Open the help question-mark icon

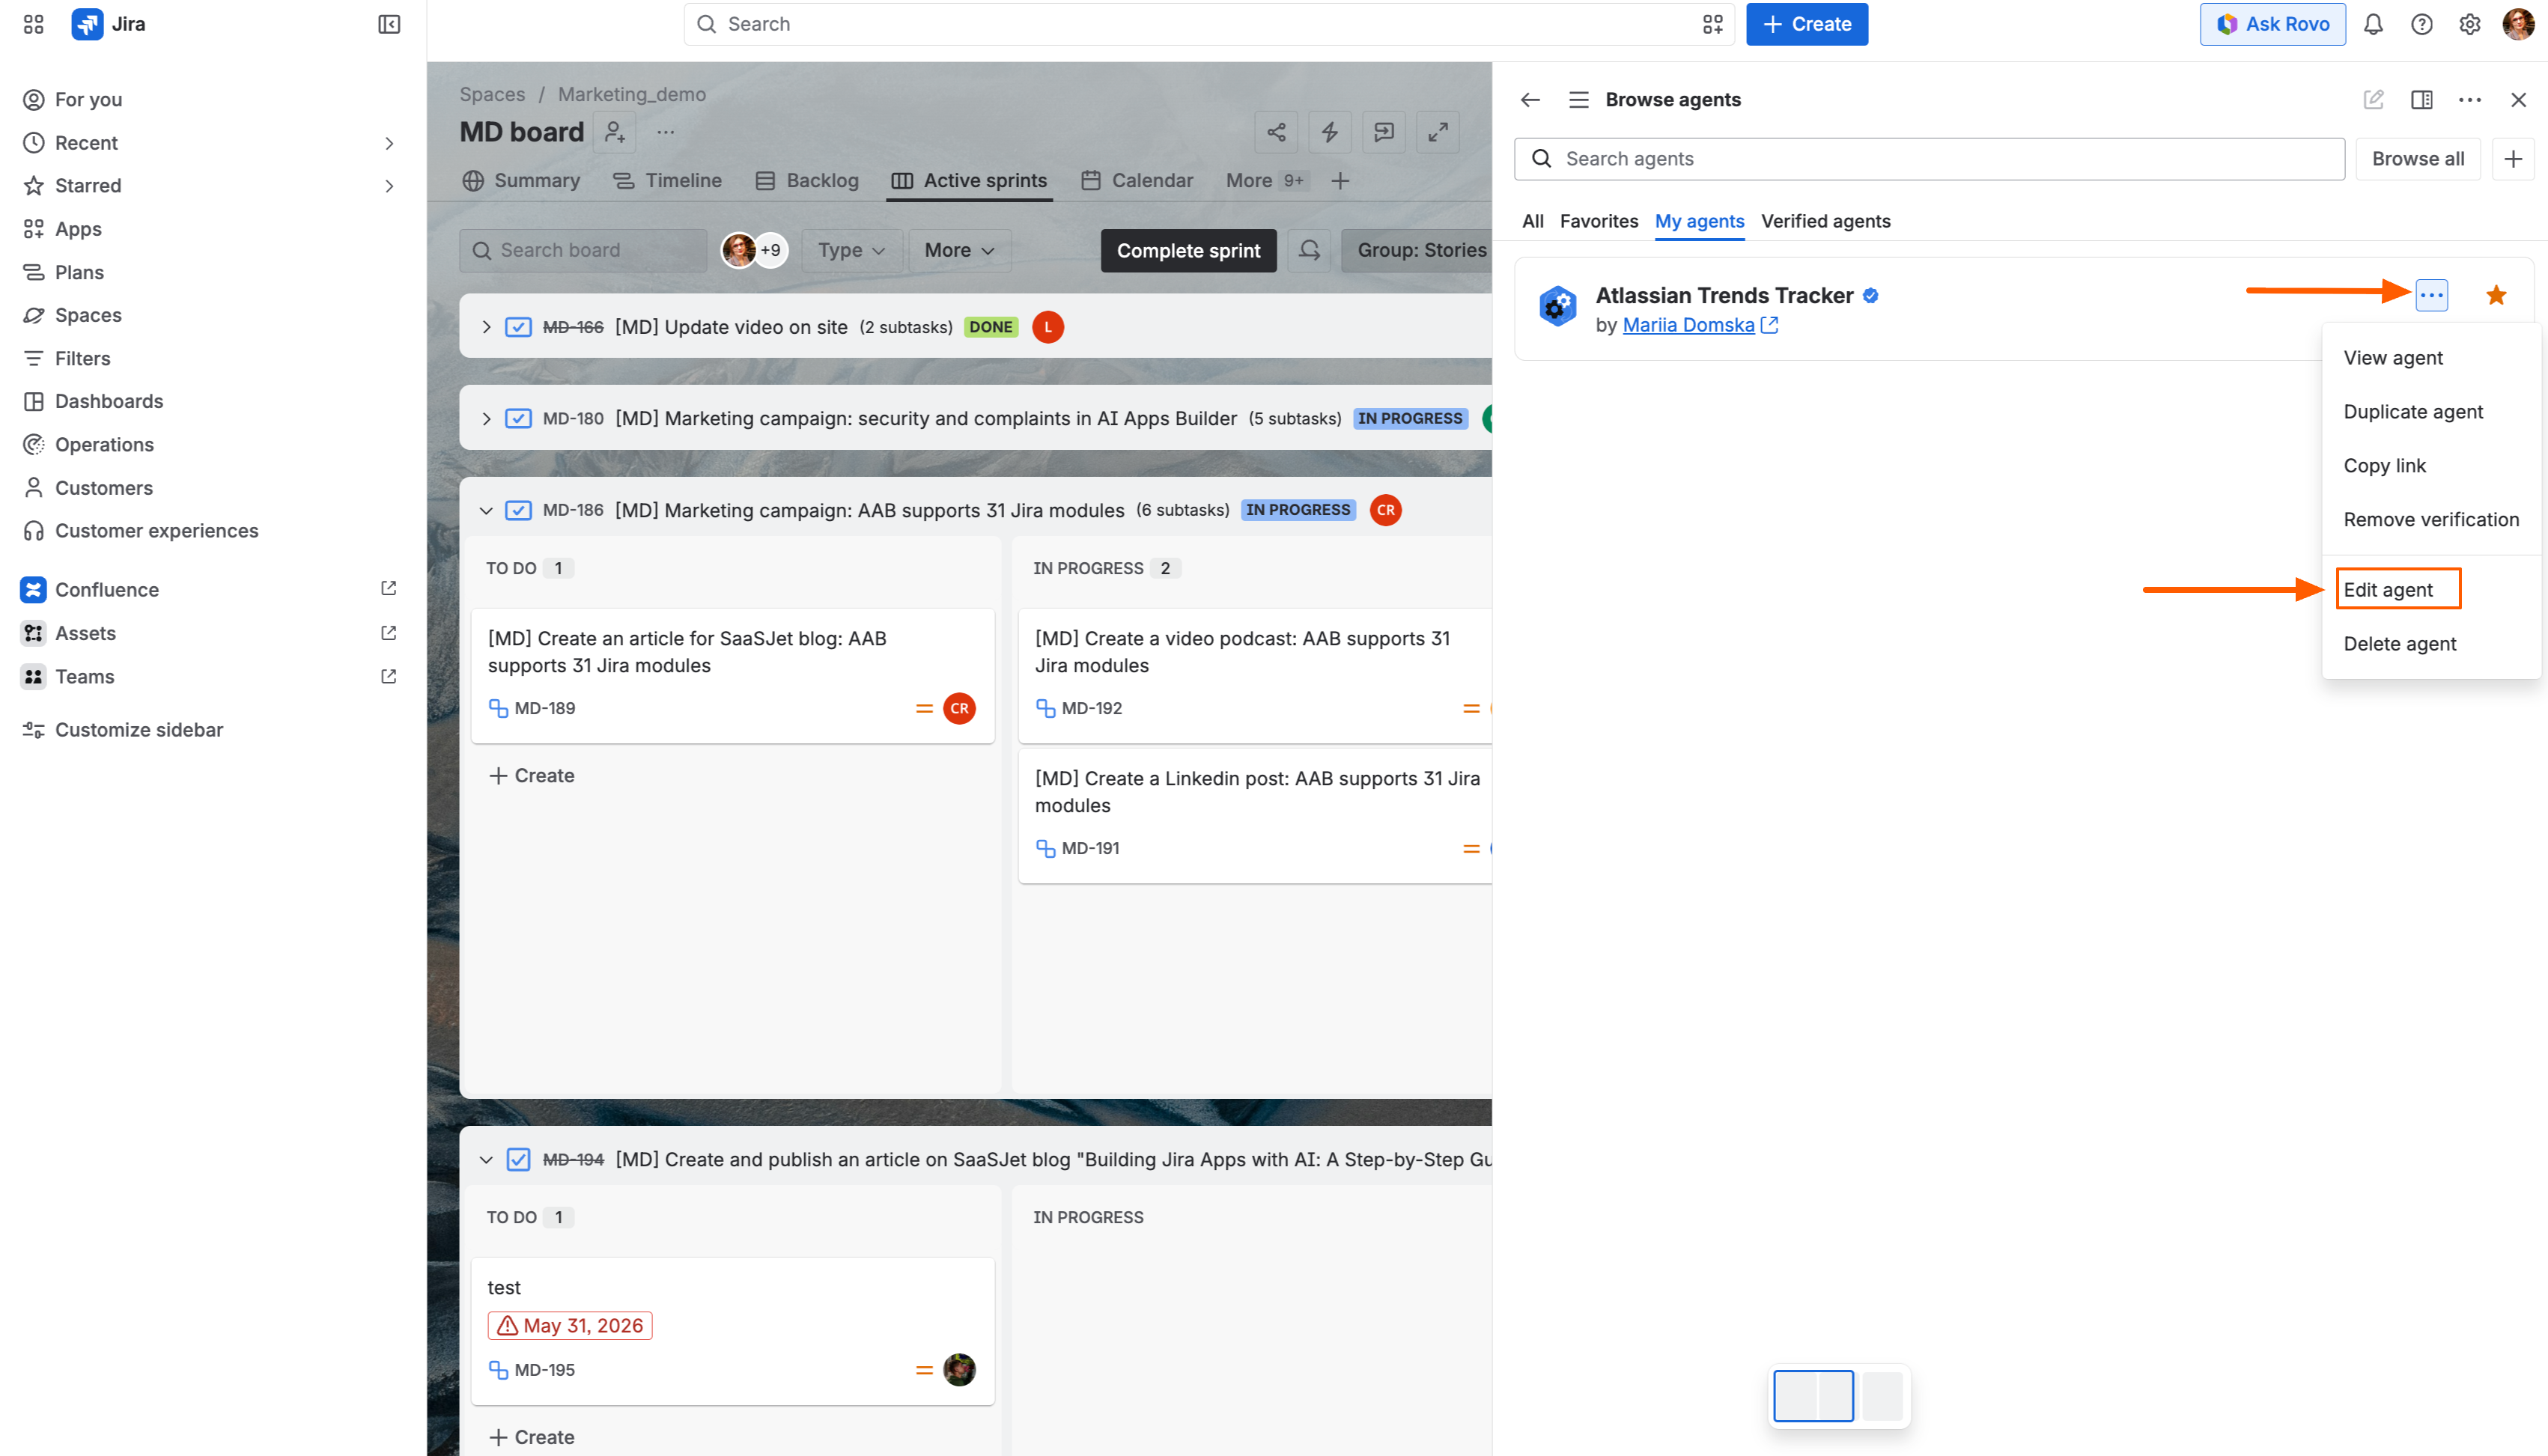tap(2421, 24)
